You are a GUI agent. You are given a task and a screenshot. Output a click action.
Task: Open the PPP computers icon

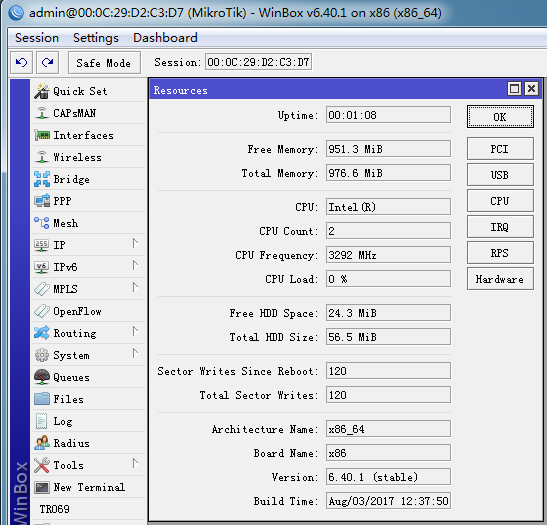coord(42,201)
